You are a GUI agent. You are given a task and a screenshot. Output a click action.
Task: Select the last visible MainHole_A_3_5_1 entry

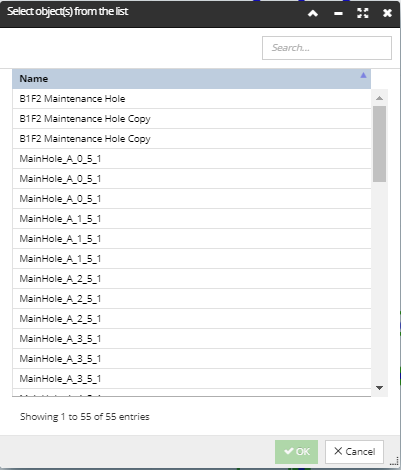tap(192, 379)
